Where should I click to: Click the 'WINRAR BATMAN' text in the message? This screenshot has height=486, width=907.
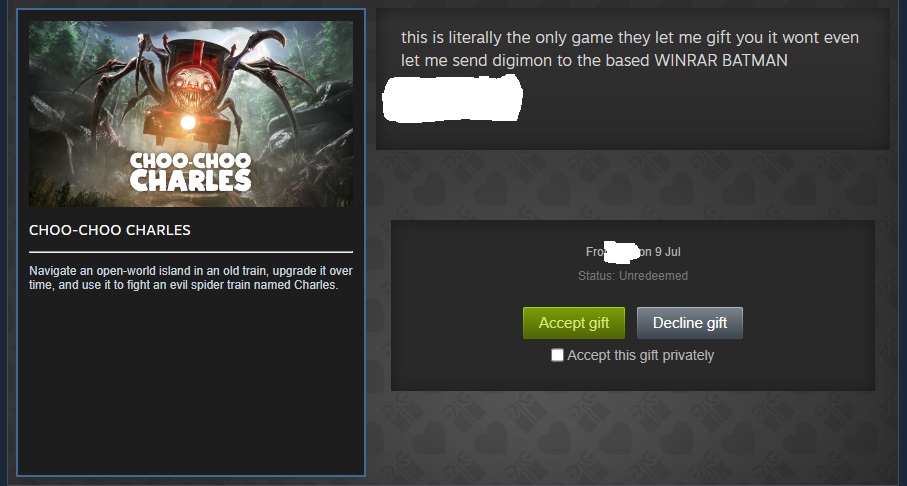[721, 61]
